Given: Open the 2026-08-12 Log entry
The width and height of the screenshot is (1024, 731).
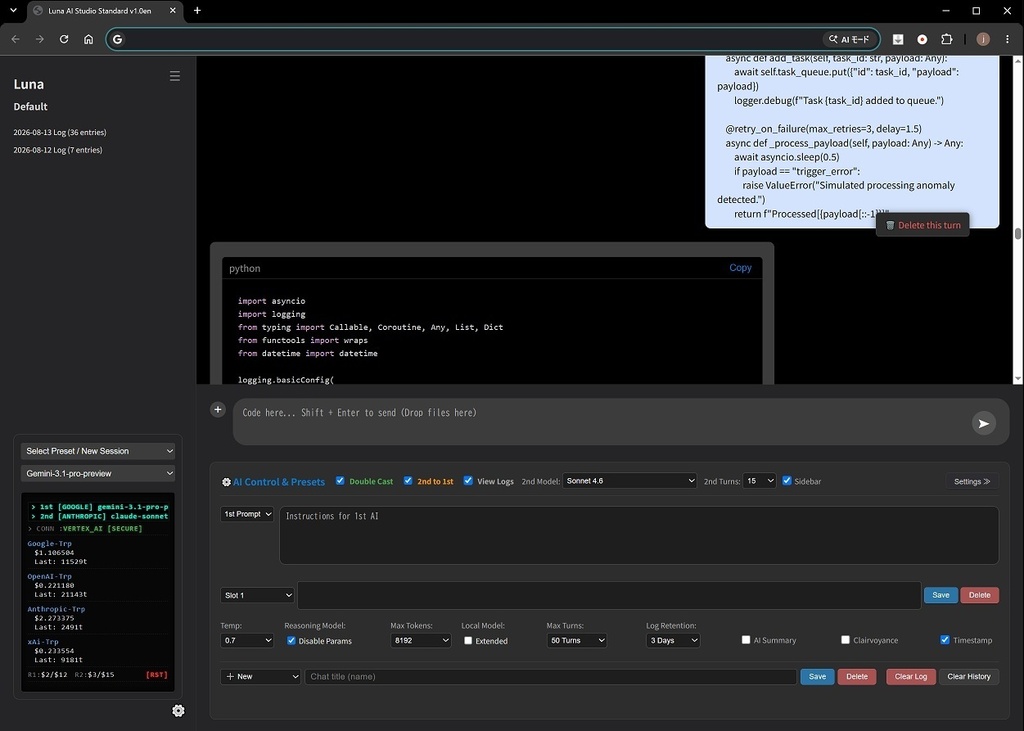Looking at the screenshot, I should (x=58, y=150).
